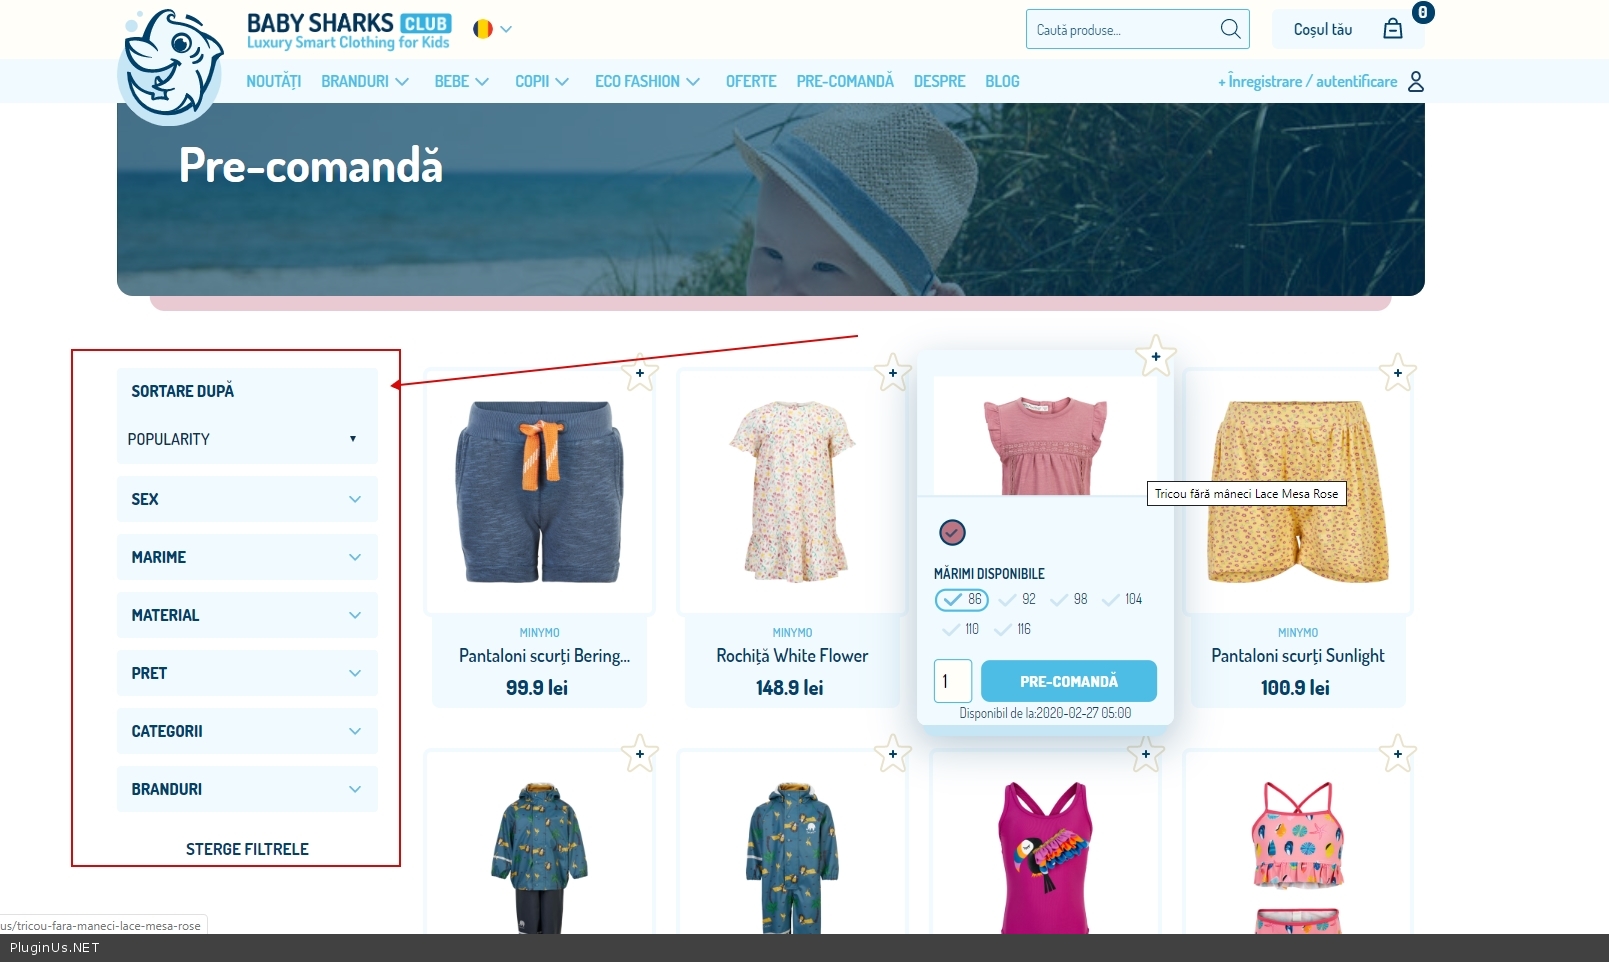Viewport: 1609px width, 962px height.
Task: Add Pantaloni scurți Sunlight to favorites star
Action: pyautogui.click(x=1398, y=373)
